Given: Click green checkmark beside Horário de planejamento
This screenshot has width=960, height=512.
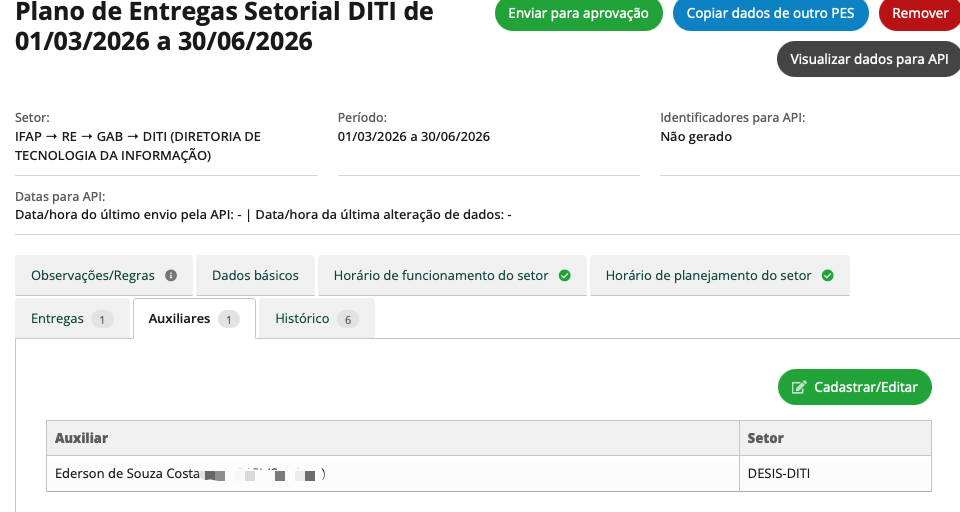Looking at the screenshot, I should coord(827,276).
